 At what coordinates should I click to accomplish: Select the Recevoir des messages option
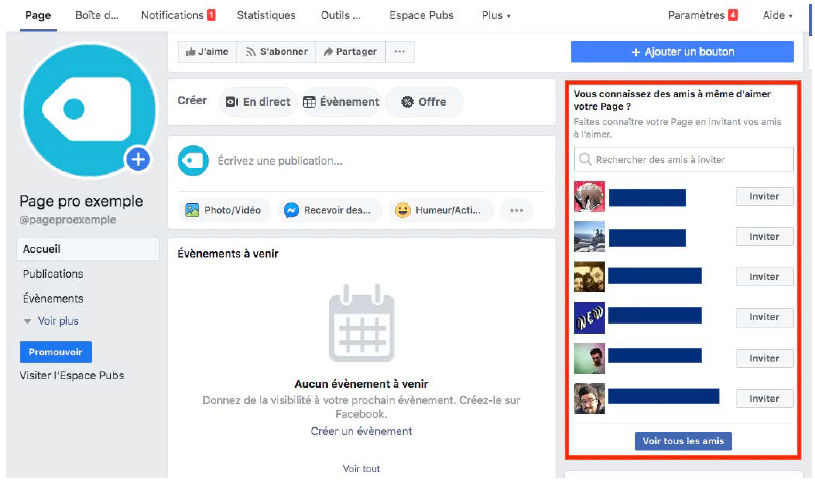tap(328, 211)
